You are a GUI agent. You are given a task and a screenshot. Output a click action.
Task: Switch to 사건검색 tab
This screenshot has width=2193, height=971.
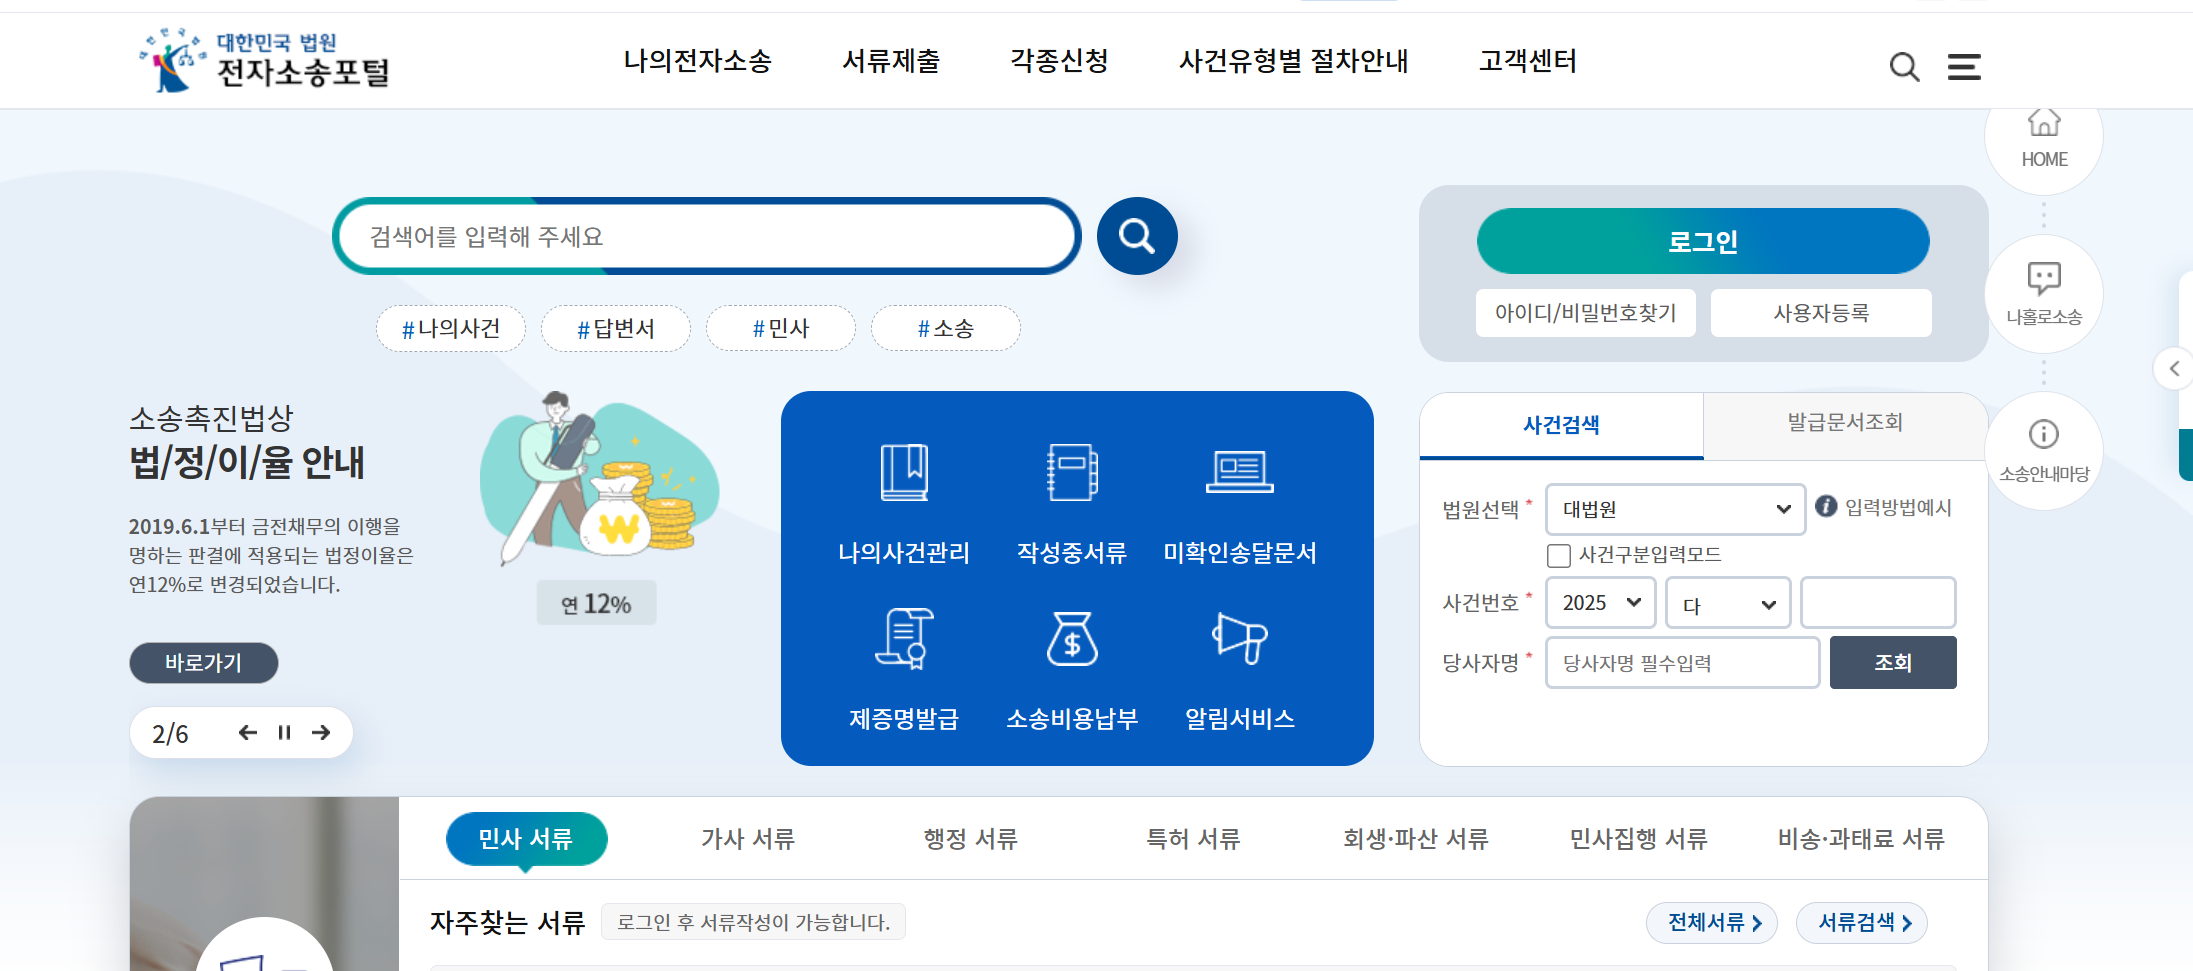[1561, 425]
